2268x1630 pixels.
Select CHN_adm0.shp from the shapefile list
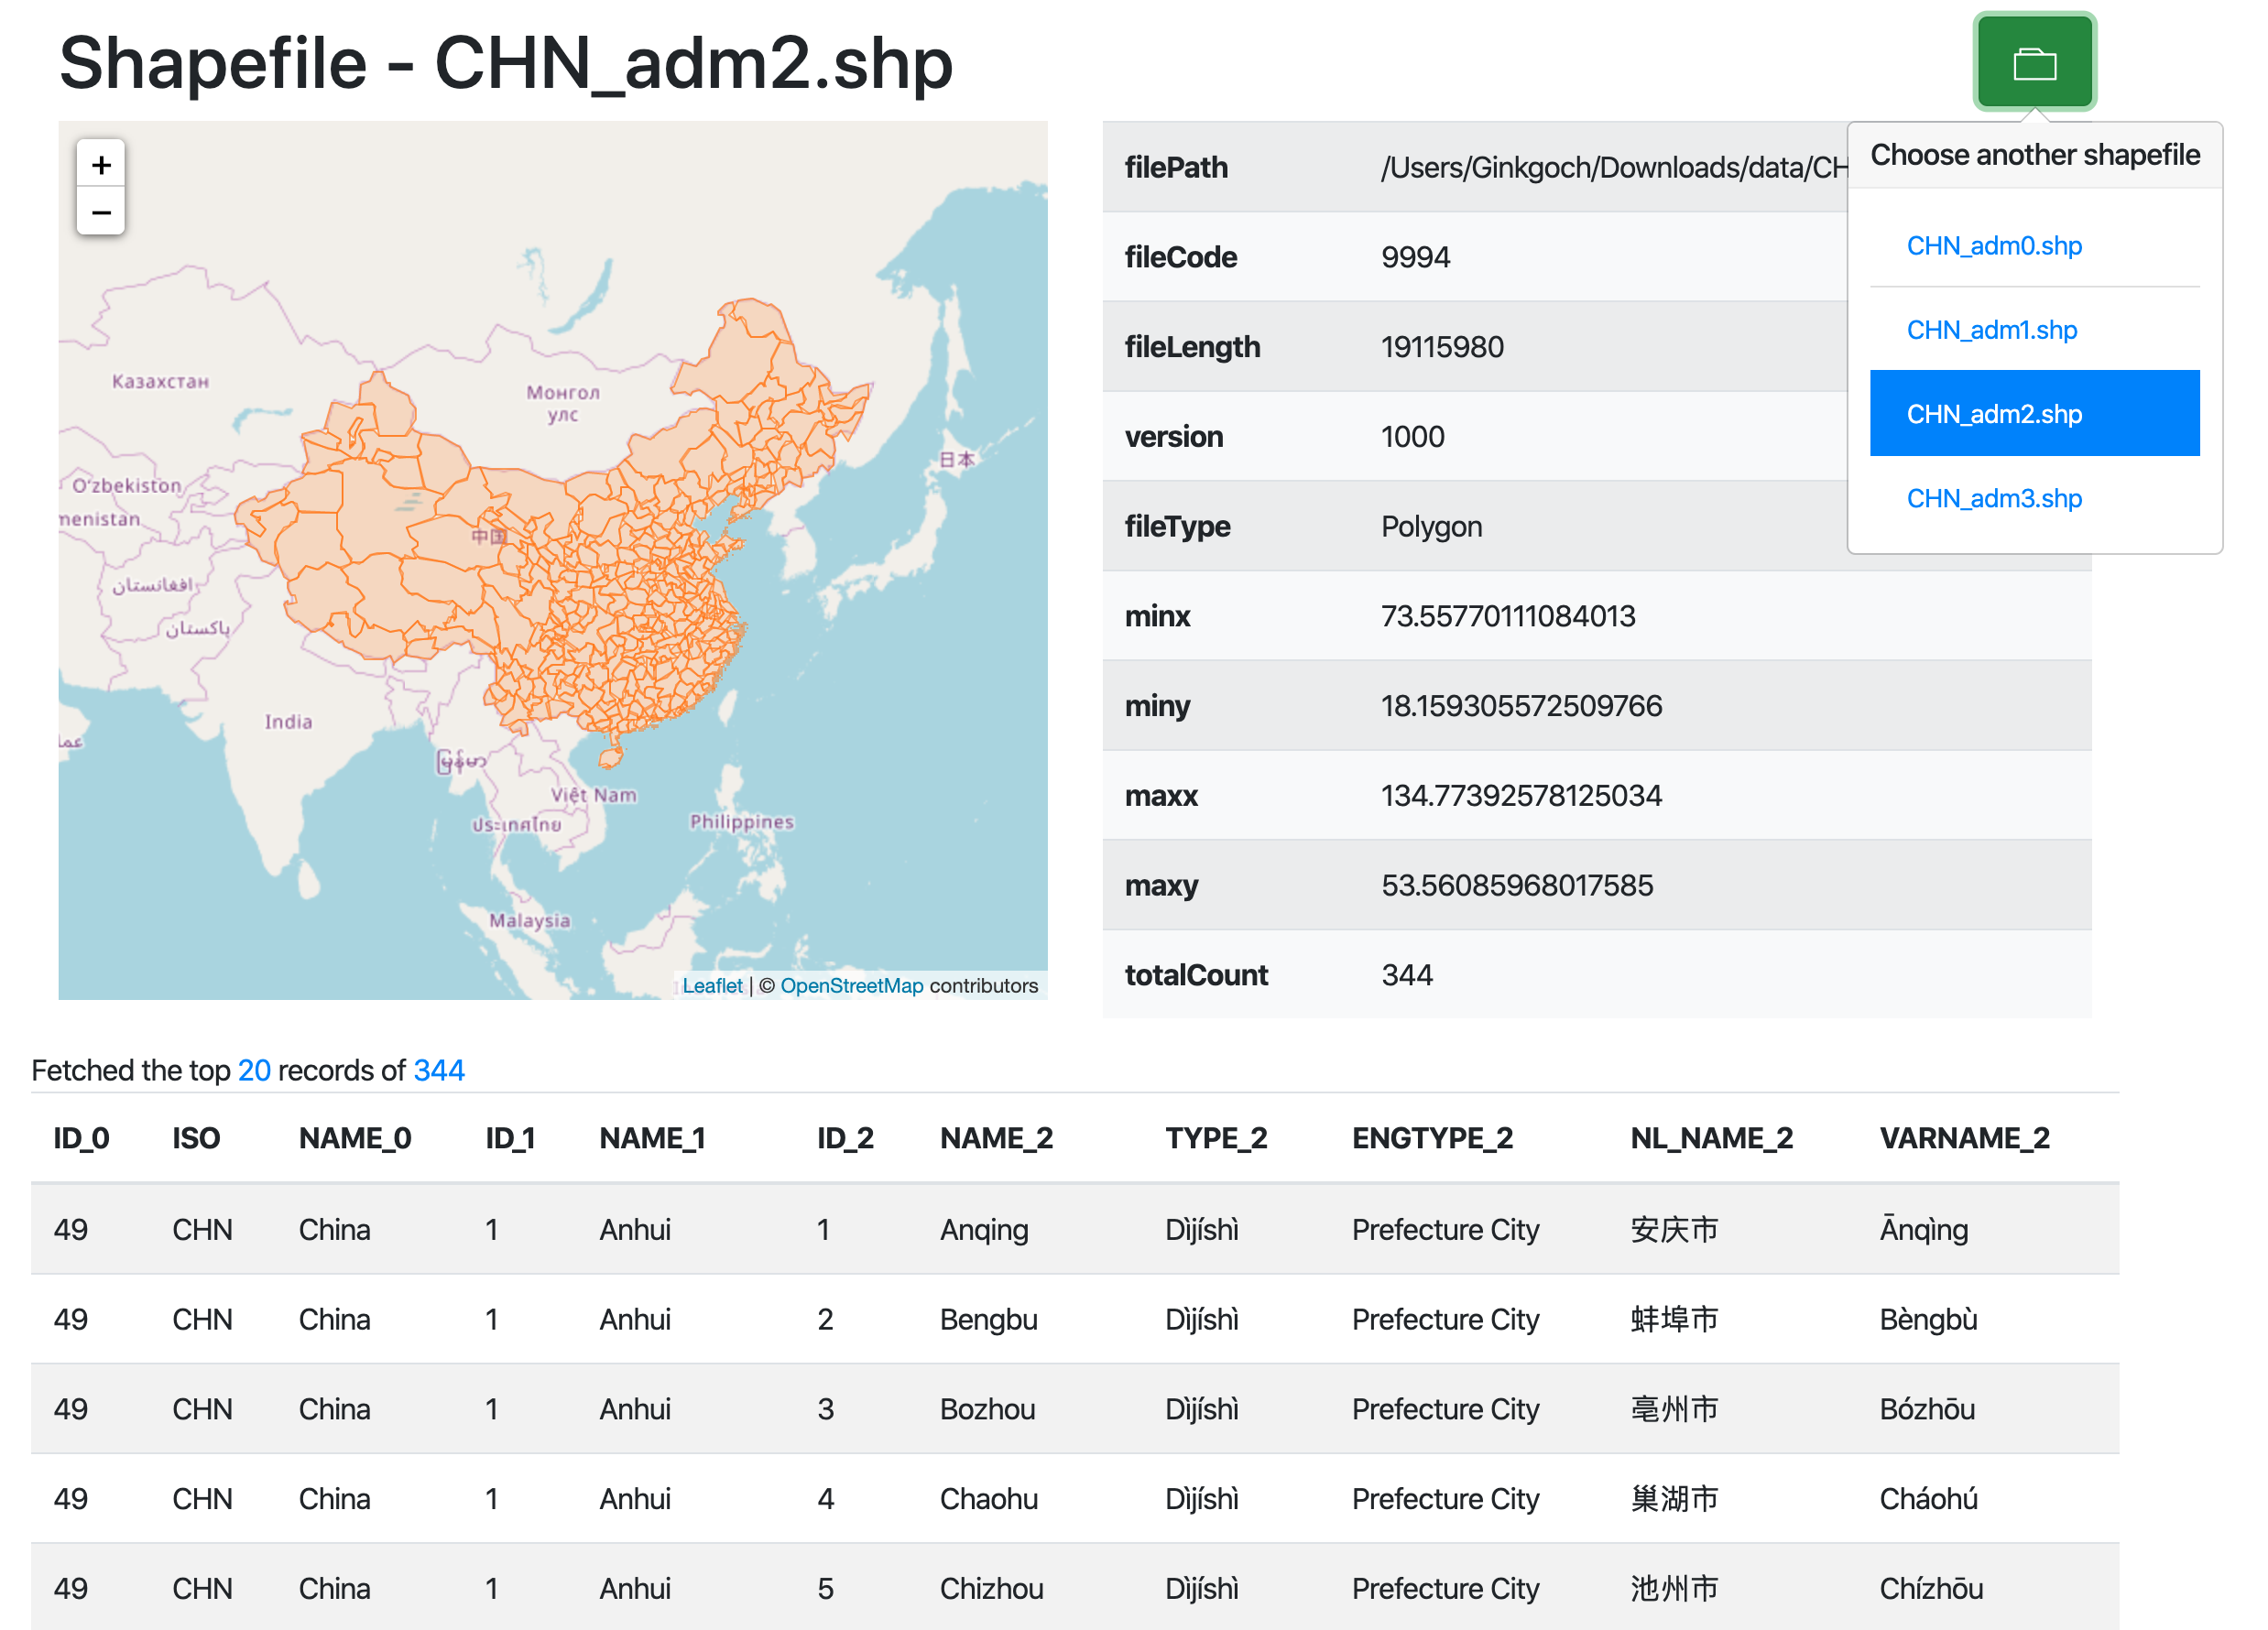coord(1993,245)
